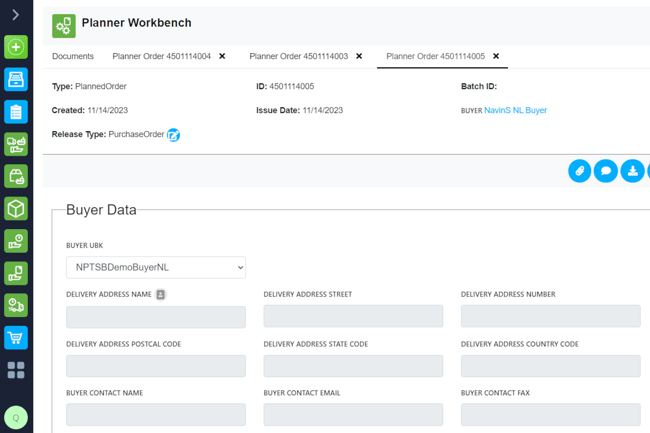The height and width of the screenshot is (433, 650).
Task: Open the blue archive drawer sidebar icon
Action: [16, 79]
